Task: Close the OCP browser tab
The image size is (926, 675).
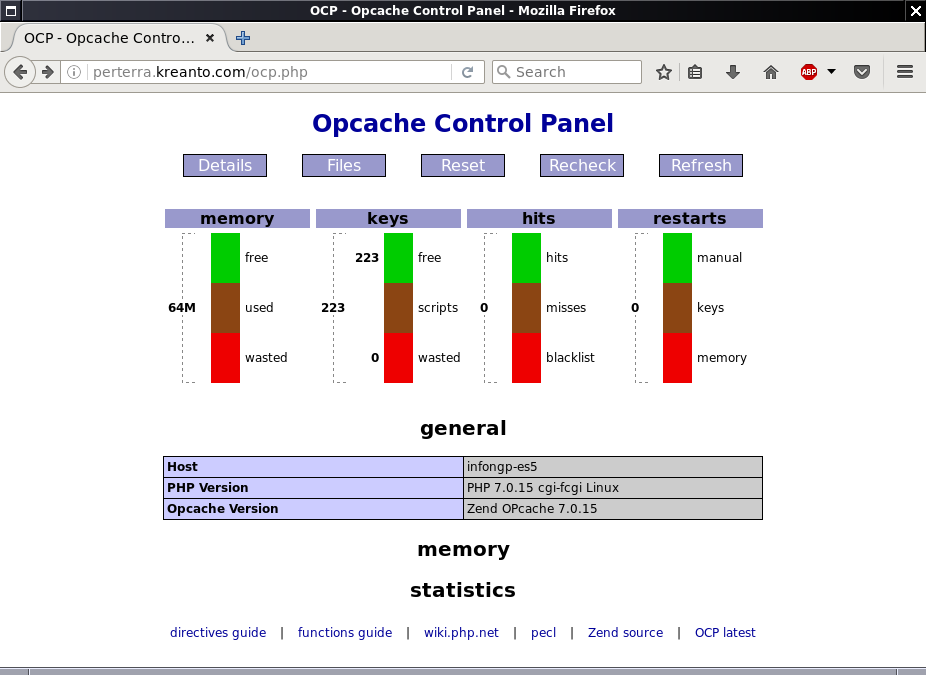Action: [210, 38]
